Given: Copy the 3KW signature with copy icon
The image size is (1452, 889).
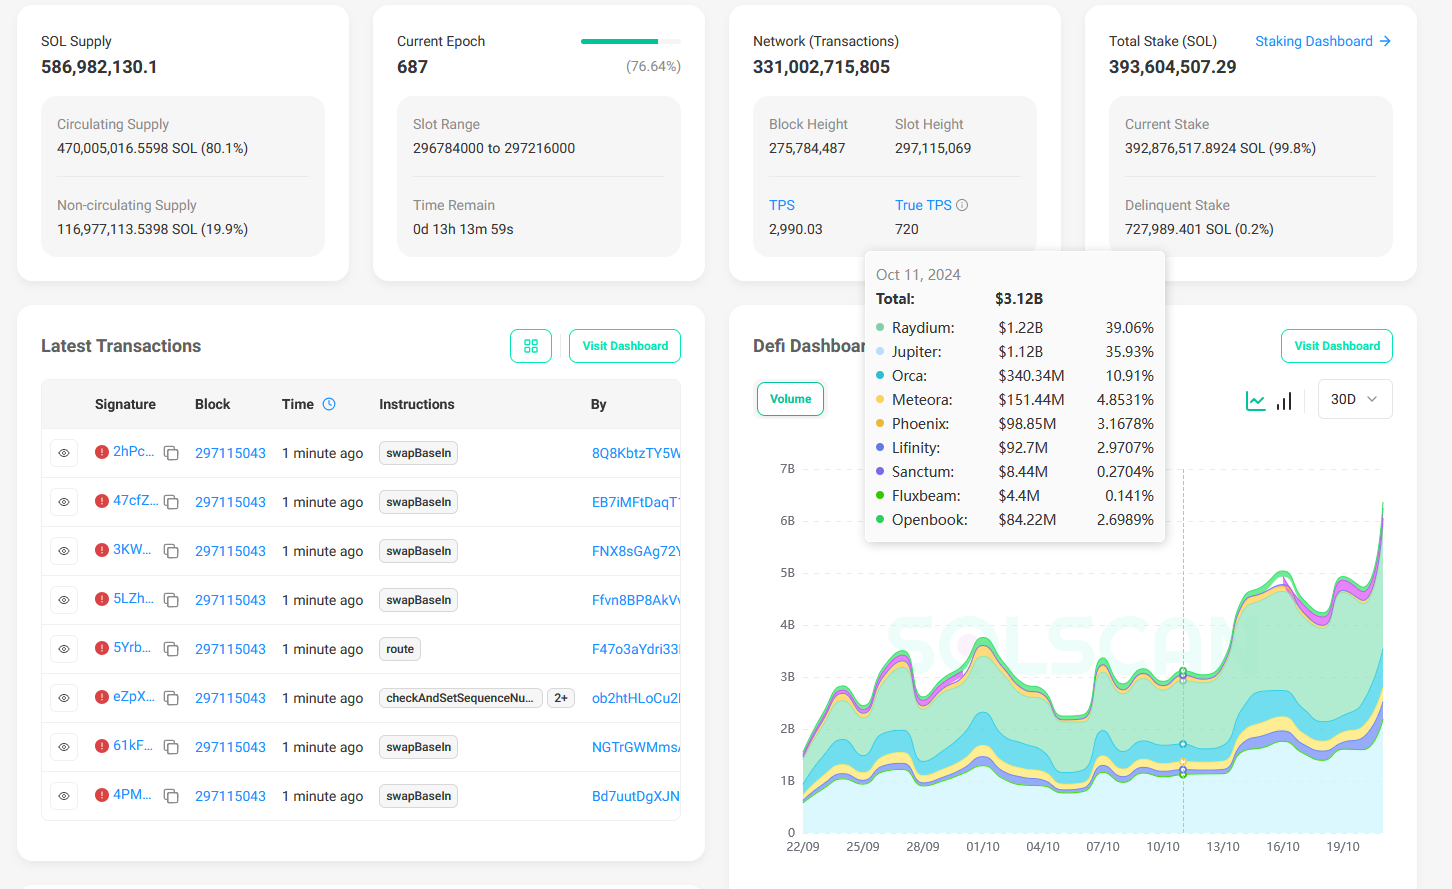Looking at the screenshot, I should click(171, 551).
